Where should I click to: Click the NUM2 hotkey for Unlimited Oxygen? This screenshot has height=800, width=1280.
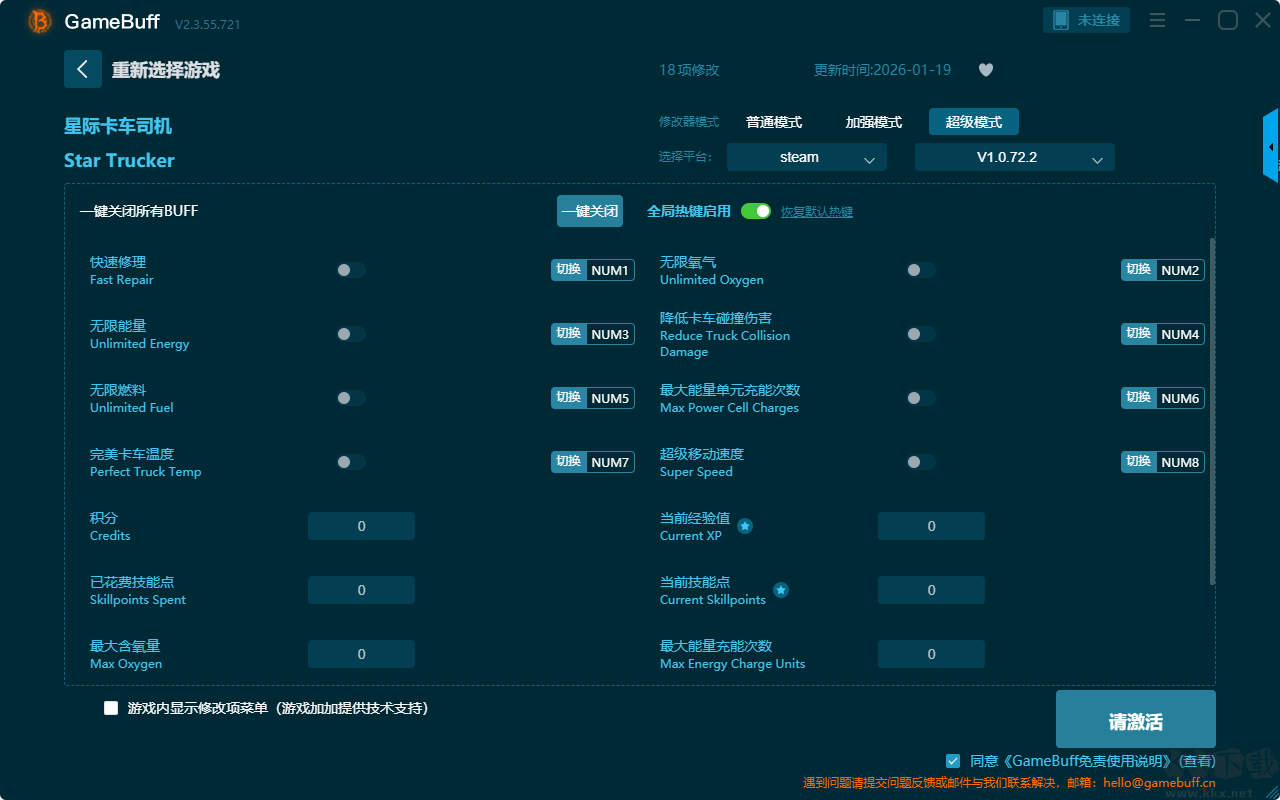coord(1180,270)
